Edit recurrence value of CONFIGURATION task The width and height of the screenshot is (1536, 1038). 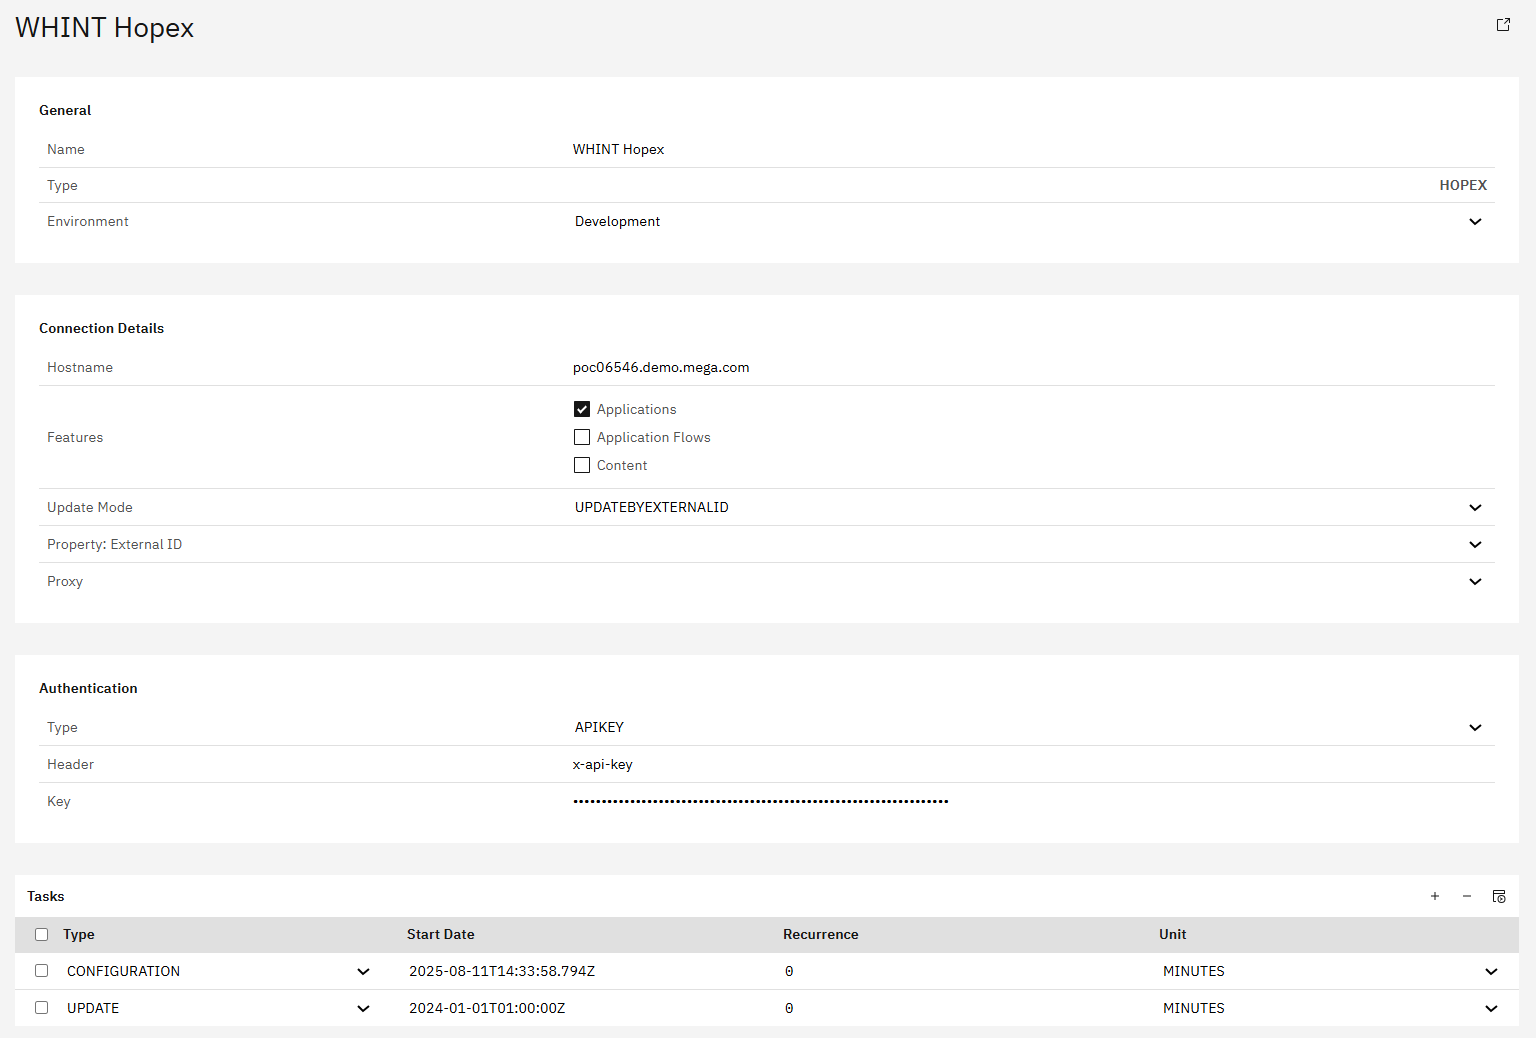tap(965, 971)
